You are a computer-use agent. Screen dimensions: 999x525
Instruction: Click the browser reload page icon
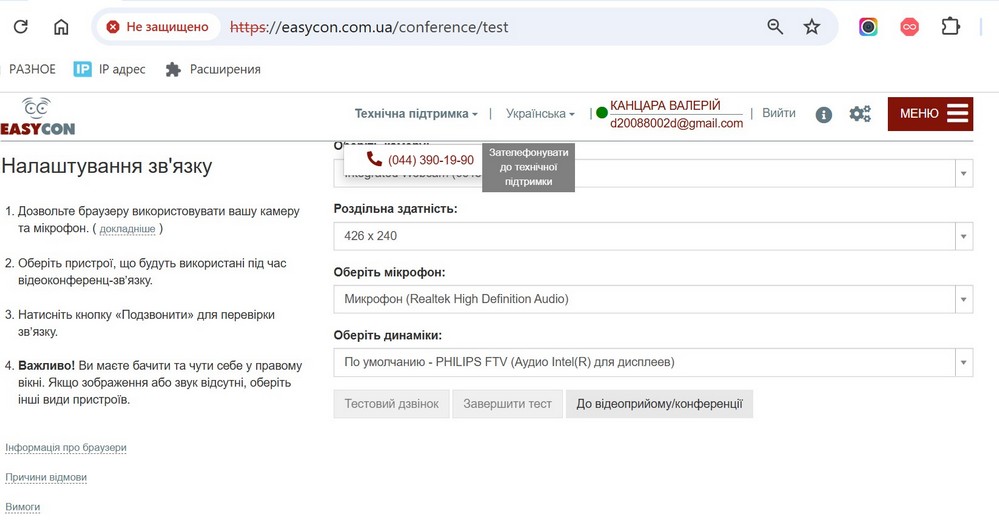20,27
